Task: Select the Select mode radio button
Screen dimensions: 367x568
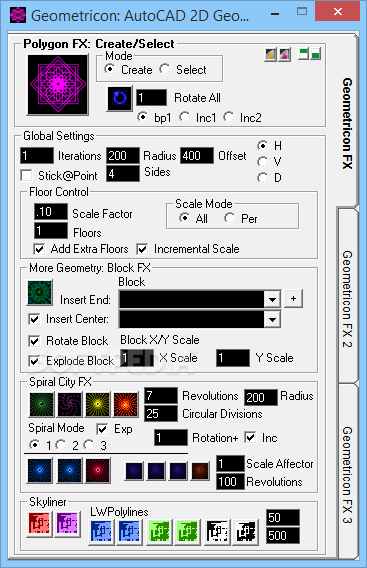Action: 165,69
